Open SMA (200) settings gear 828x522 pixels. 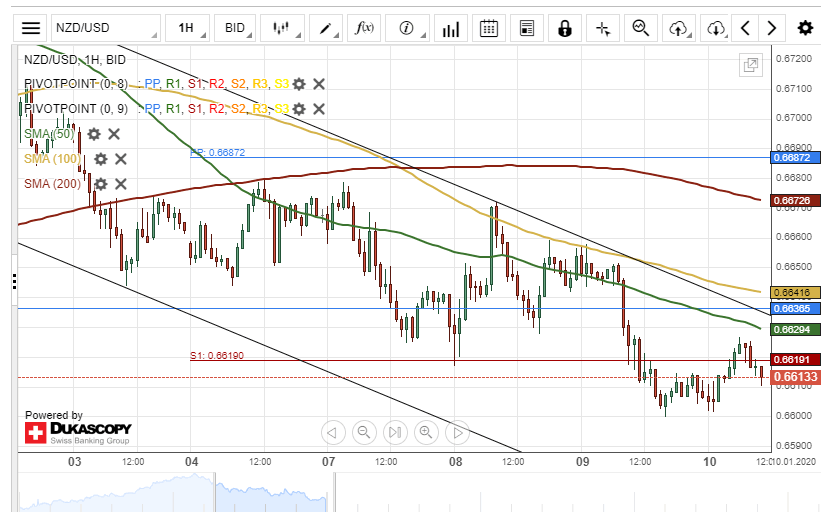coord(100,184)
